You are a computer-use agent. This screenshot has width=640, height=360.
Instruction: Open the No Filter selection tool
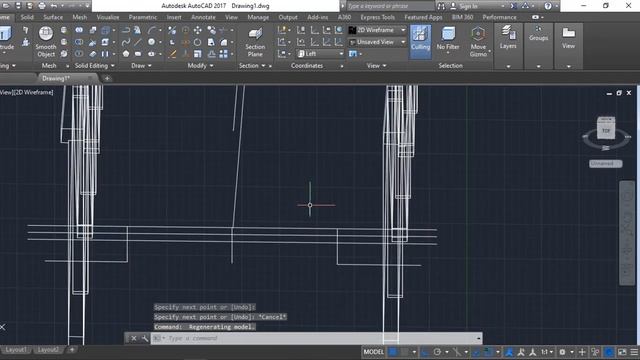pyautogui.click(x=448, y=39)
